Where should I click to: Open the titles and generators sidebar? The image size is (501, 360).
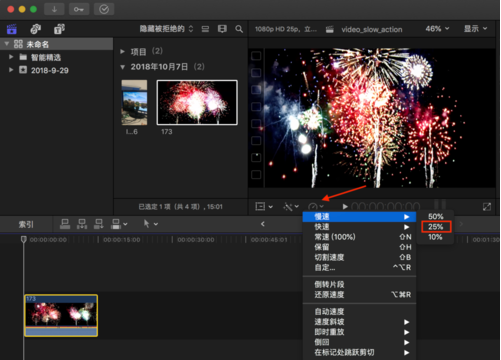click(x=59, y=29)
